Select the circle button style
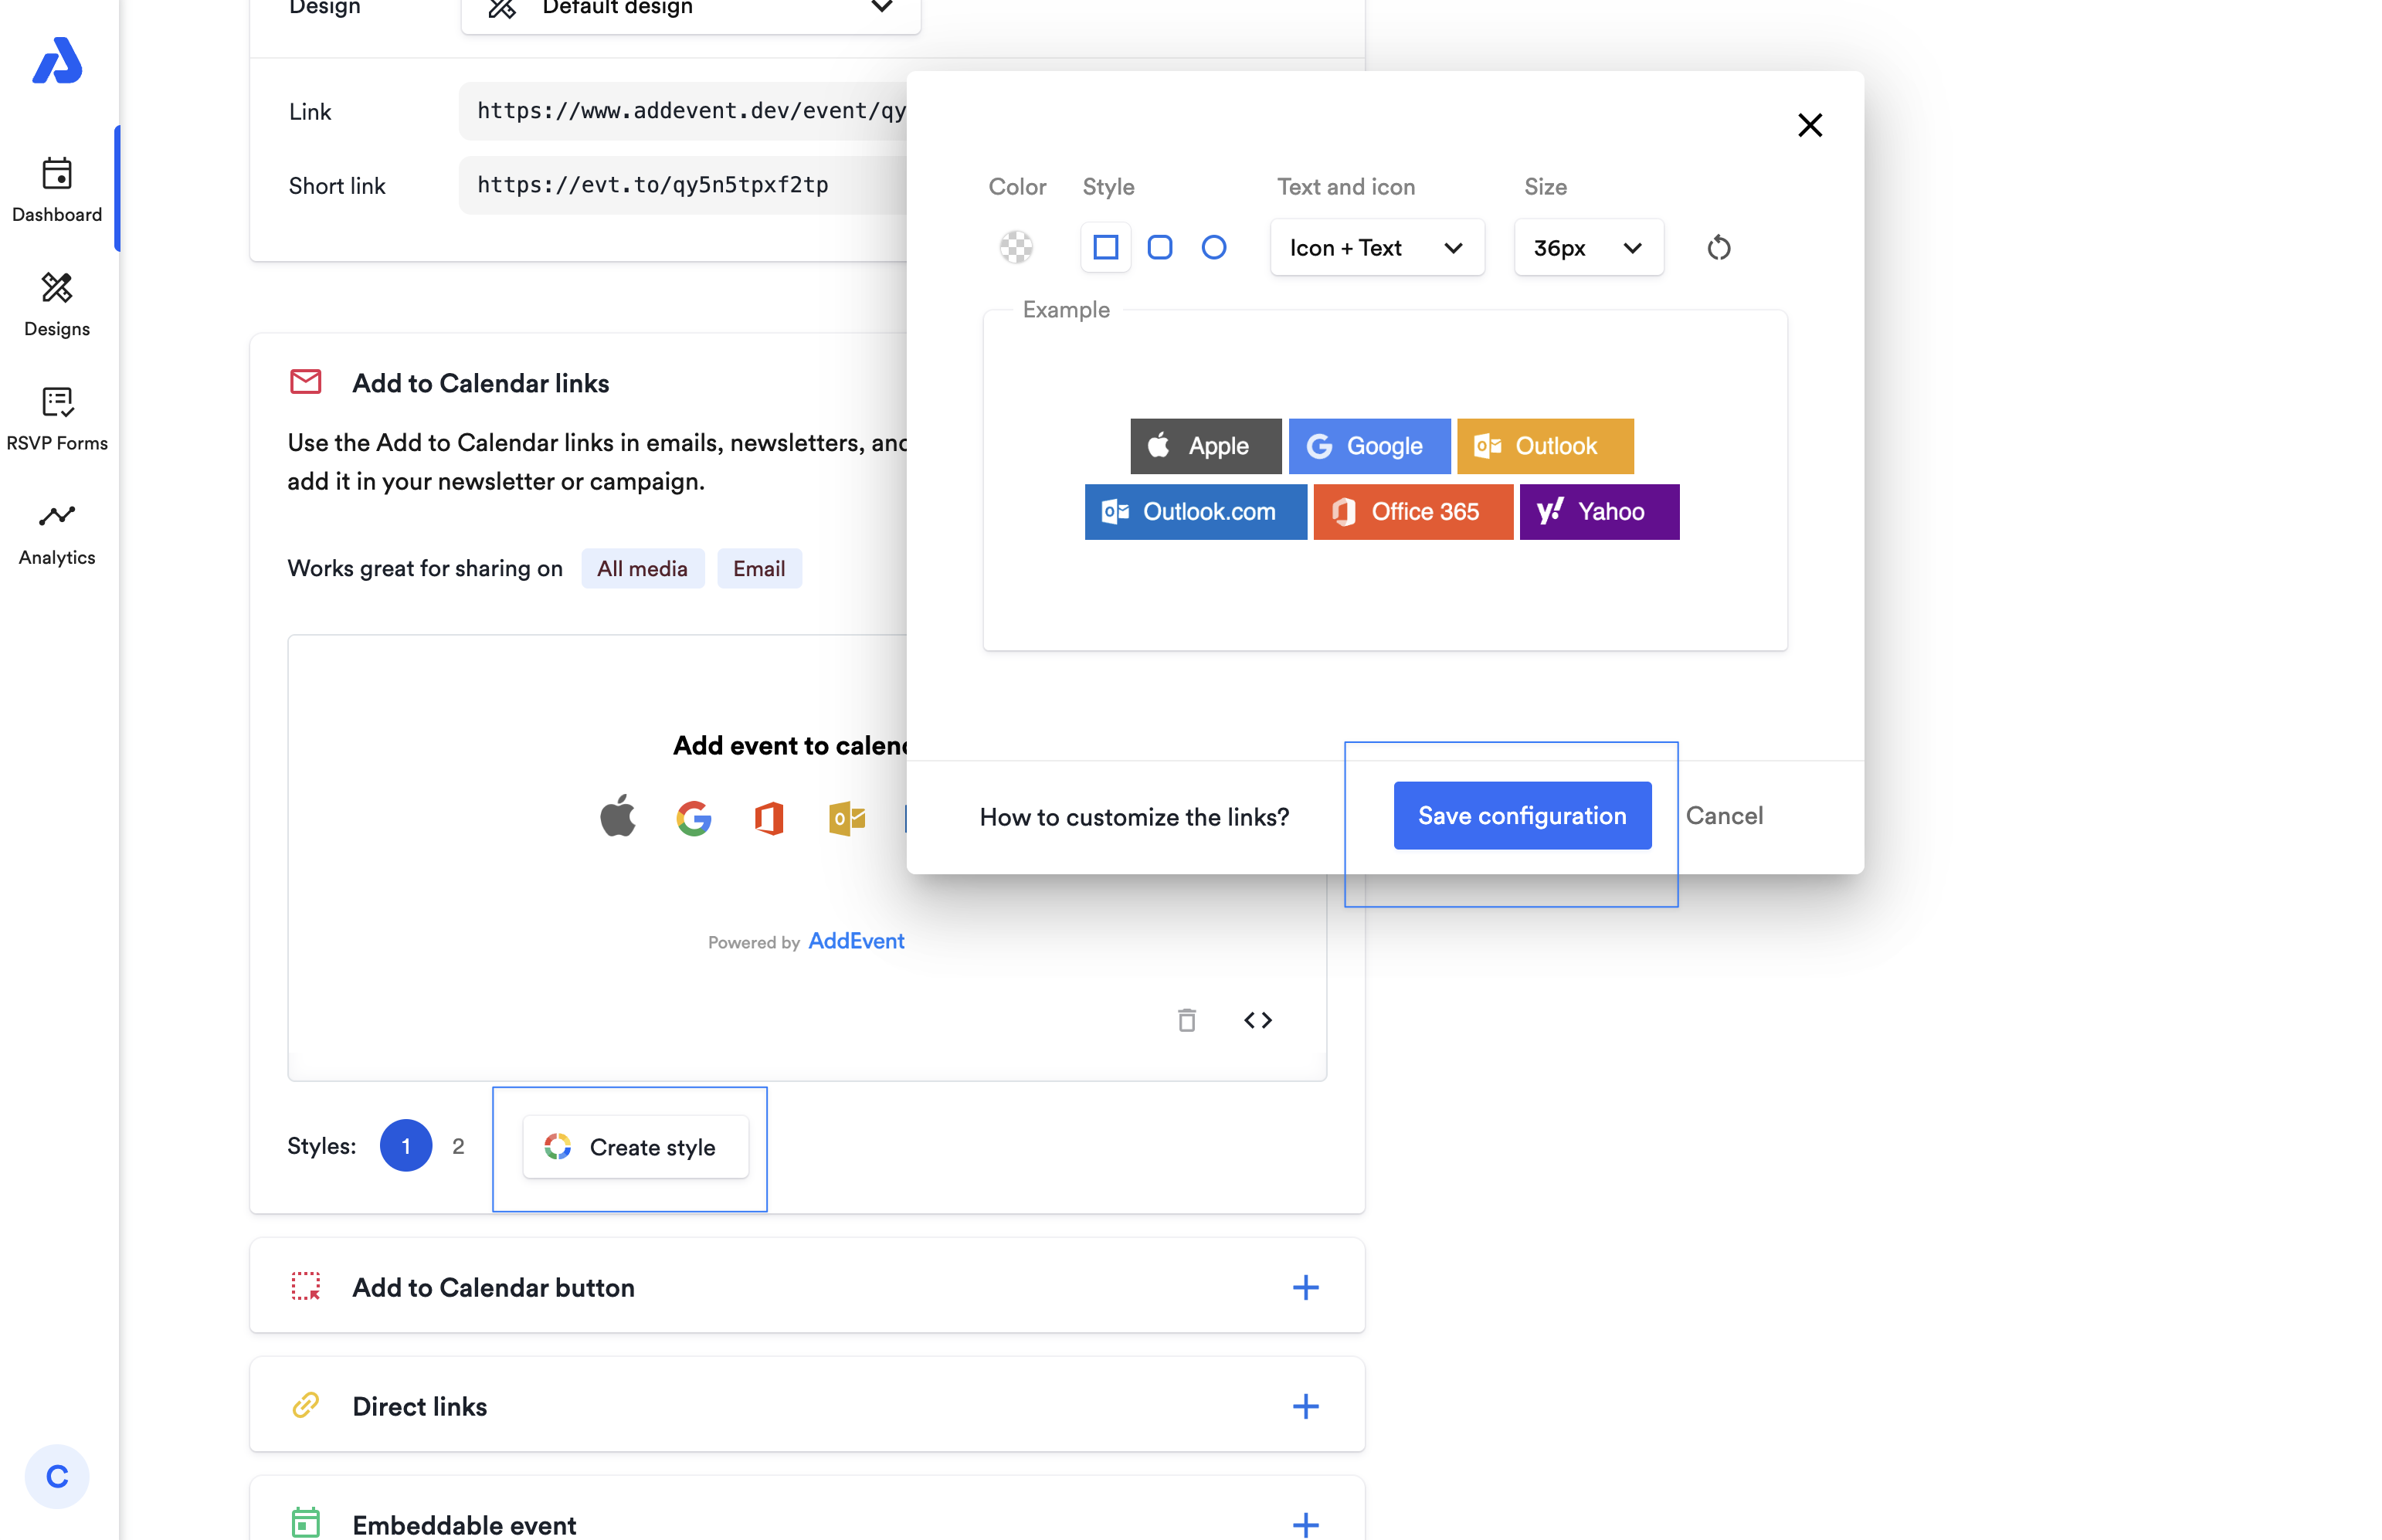2382x1540 pixels. click(1213, 247)
